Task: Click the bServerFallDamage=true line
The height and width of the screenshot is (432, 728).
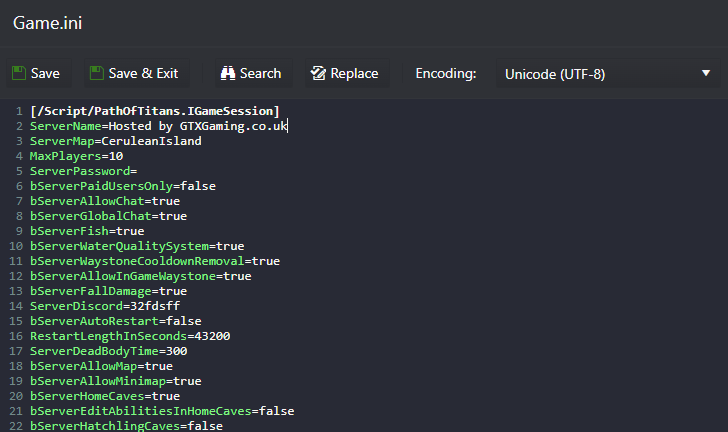Action: click(109, 291)
